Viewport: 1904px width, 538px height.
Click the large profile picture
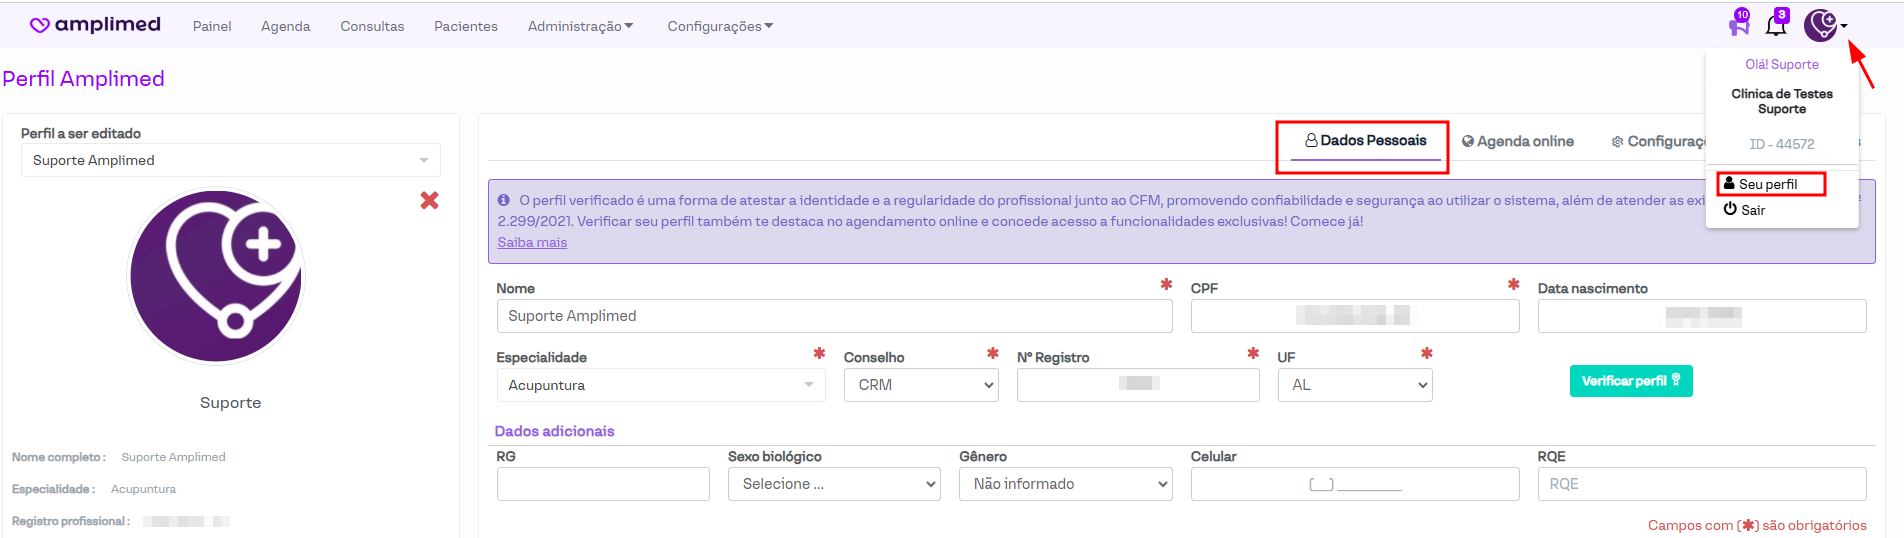coord(216,277)
